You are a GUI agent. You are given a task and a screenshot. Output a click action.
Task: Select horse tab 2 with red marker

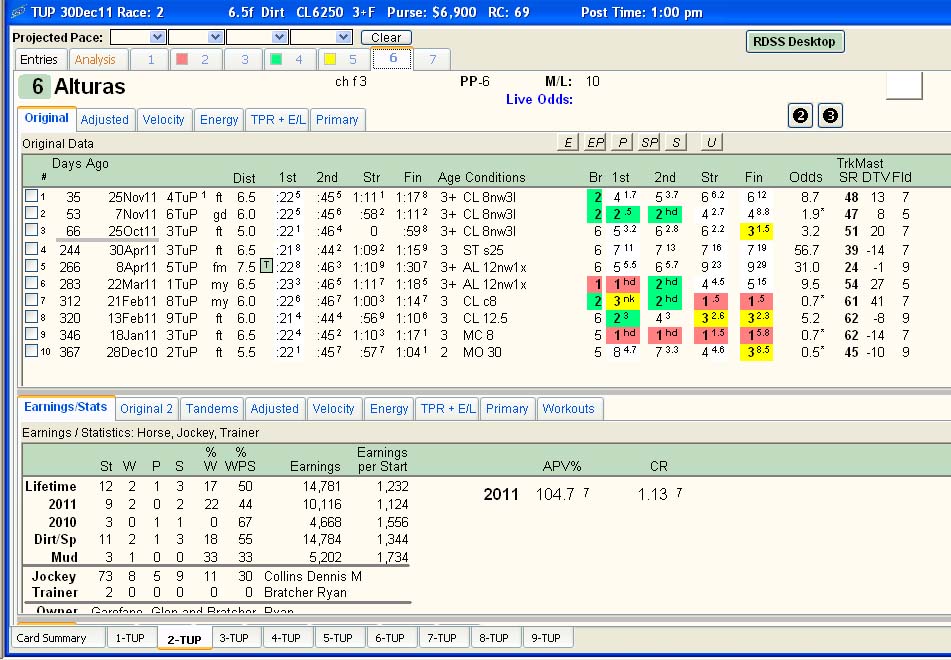[x=196, y=59]
